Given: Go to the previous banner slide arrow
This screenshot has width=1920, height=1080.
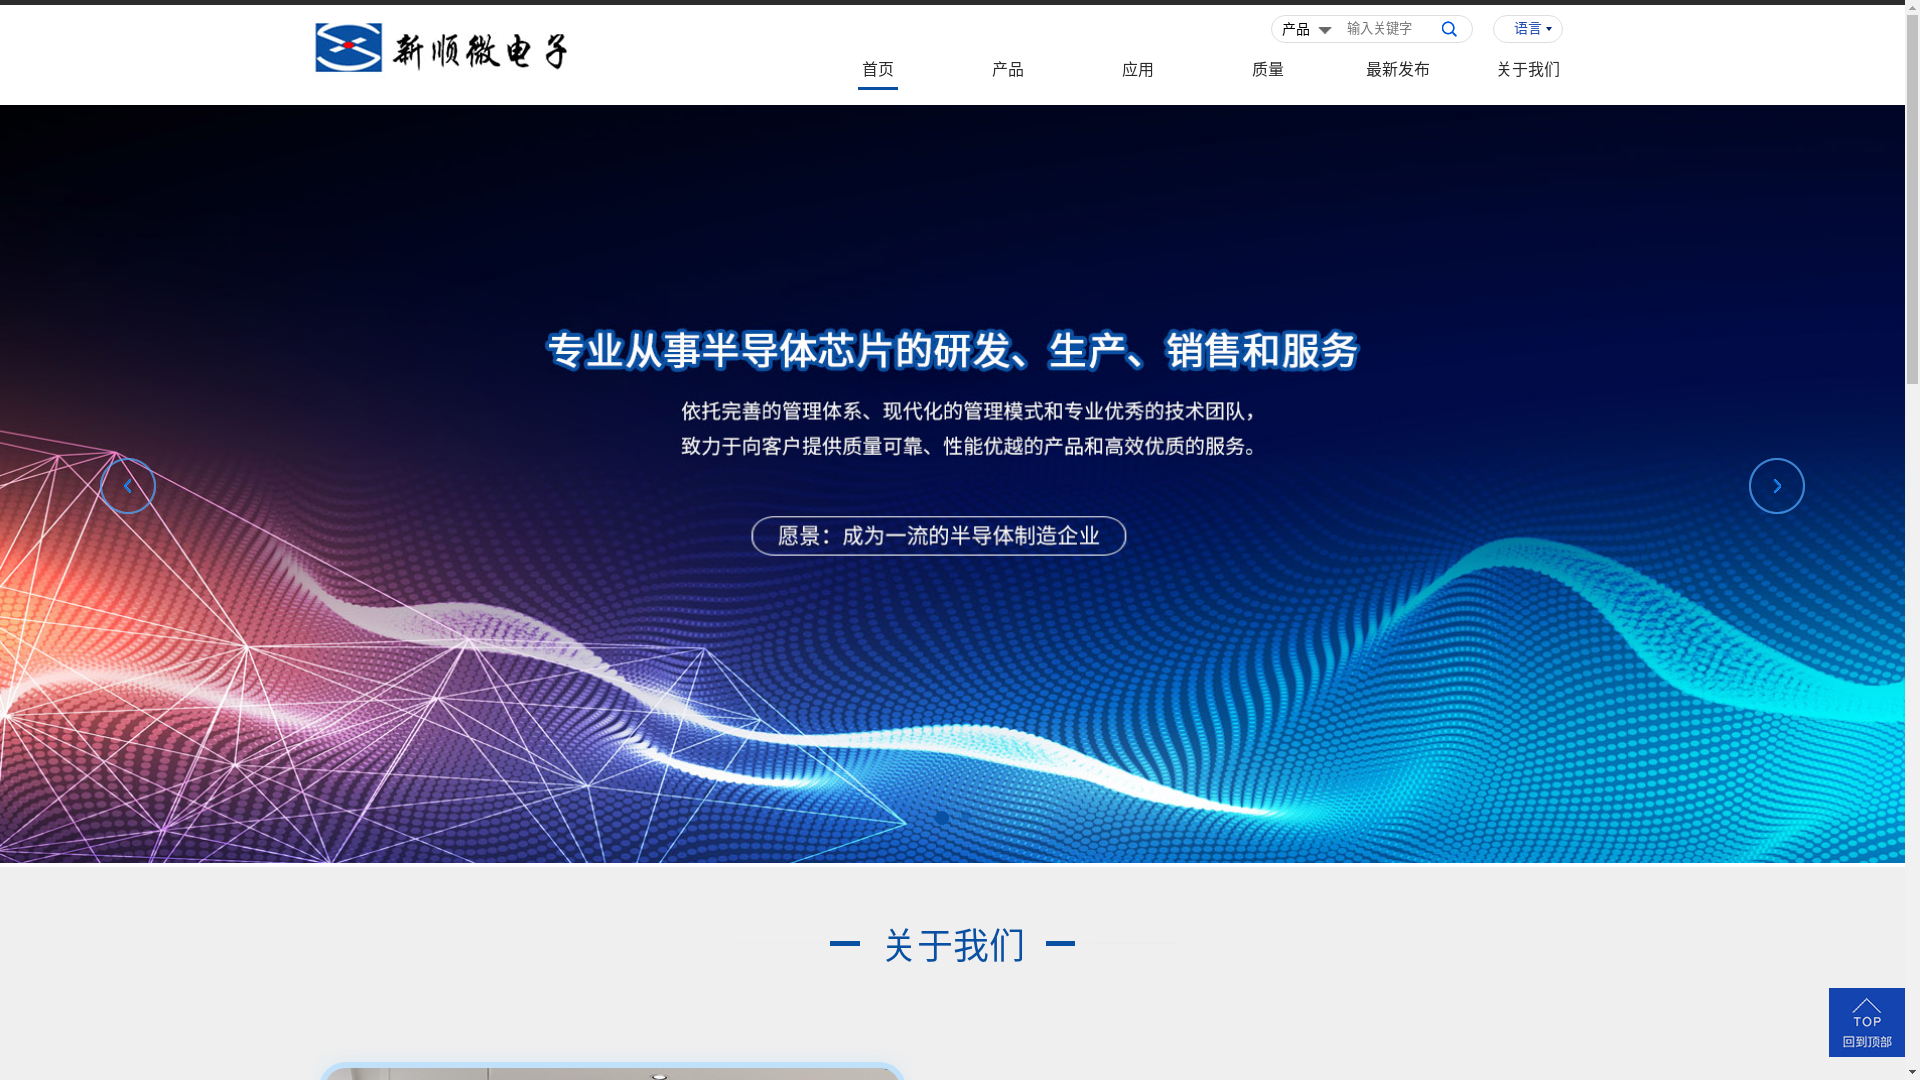Looking at the screenshot, I should [128, 486].
